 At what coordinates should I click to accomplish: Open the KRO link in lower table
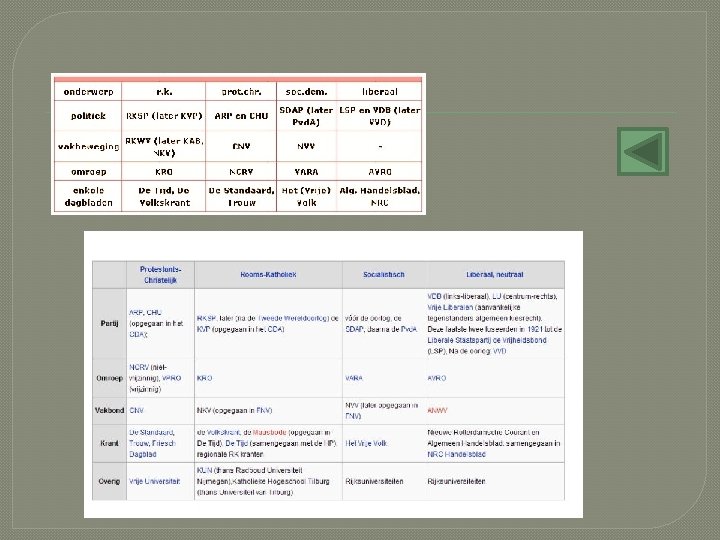pyautogui.click(x=204, y=378)
